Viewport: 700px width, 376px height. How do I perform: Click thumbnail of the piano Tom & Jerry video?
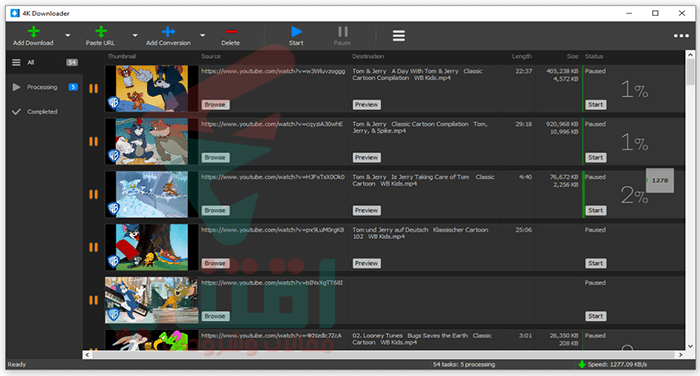click(x=151, y=300)
